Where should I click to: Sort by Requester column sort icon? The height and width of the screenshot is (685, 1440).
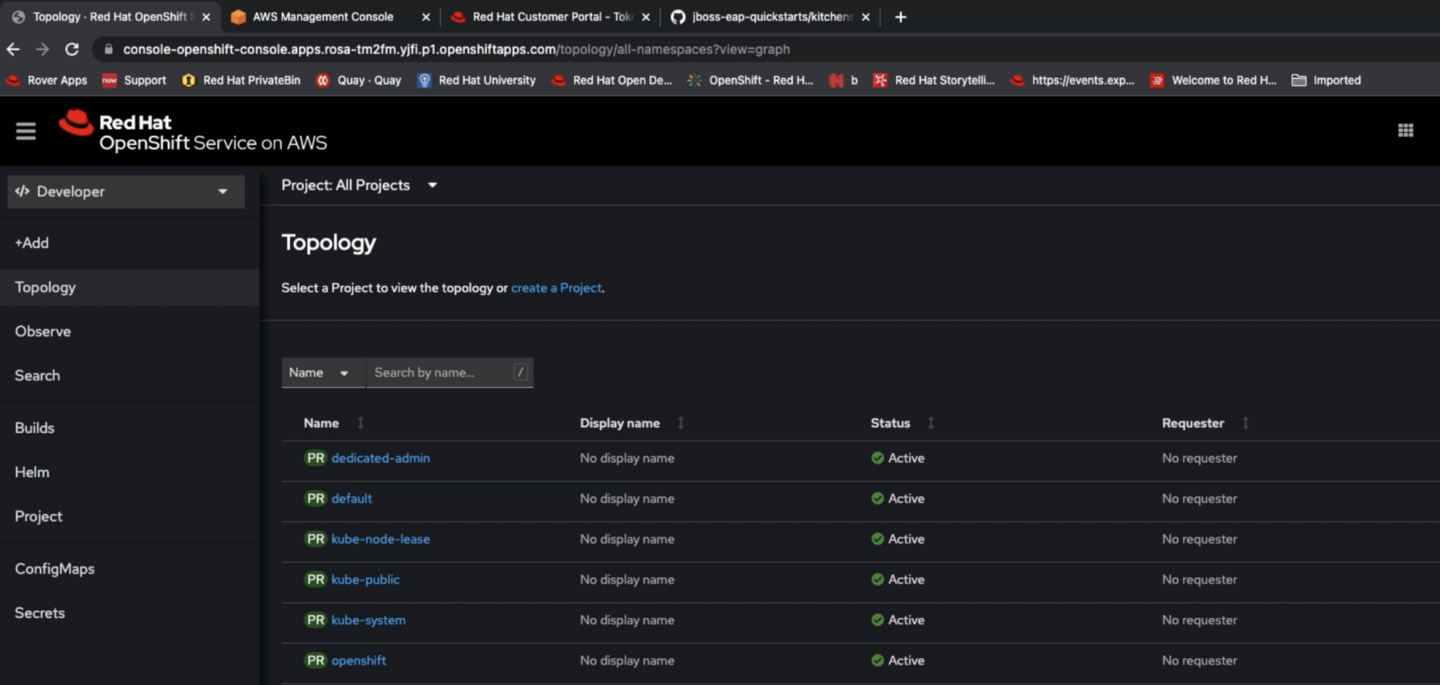[x=1245, y=423]
